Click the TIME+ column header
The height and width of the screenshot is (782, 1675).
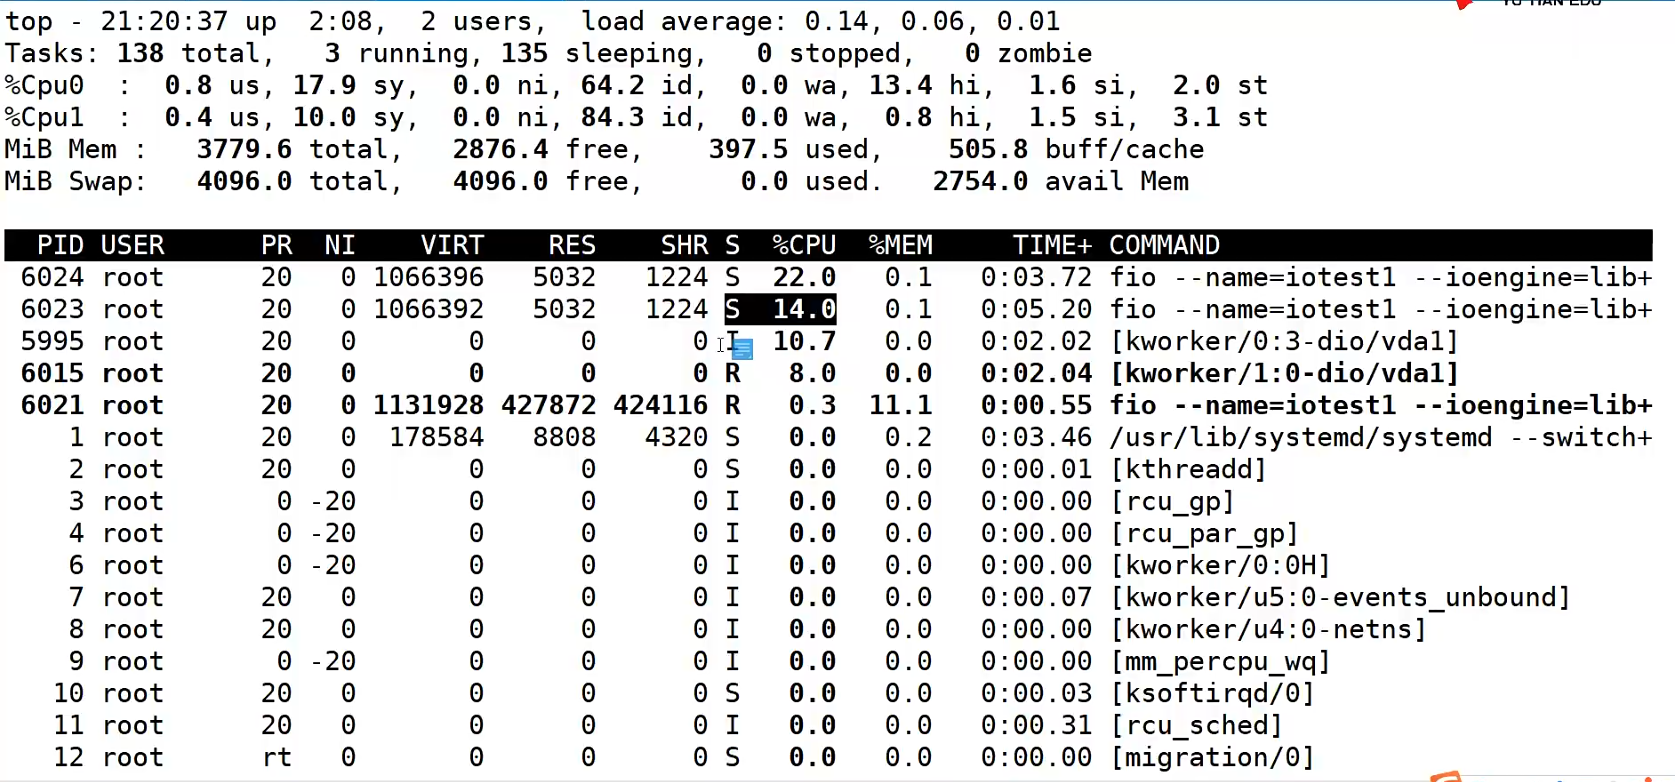click(1052, 245)
